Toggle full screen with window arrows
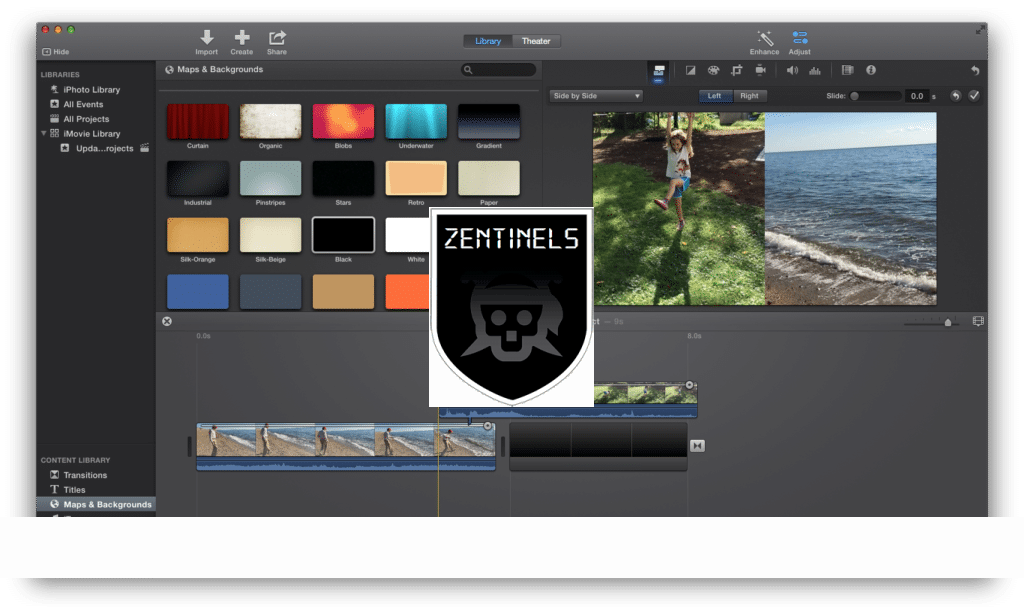Screen dimensions: 1024x614 pos(980,29)
